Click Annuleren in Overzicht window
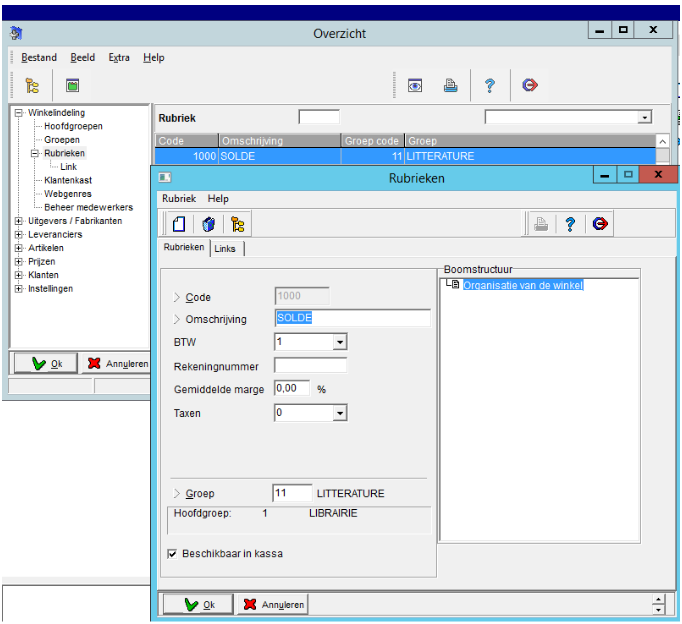The width and height of the screenshot is (682, 624). (x=117, y=364)
